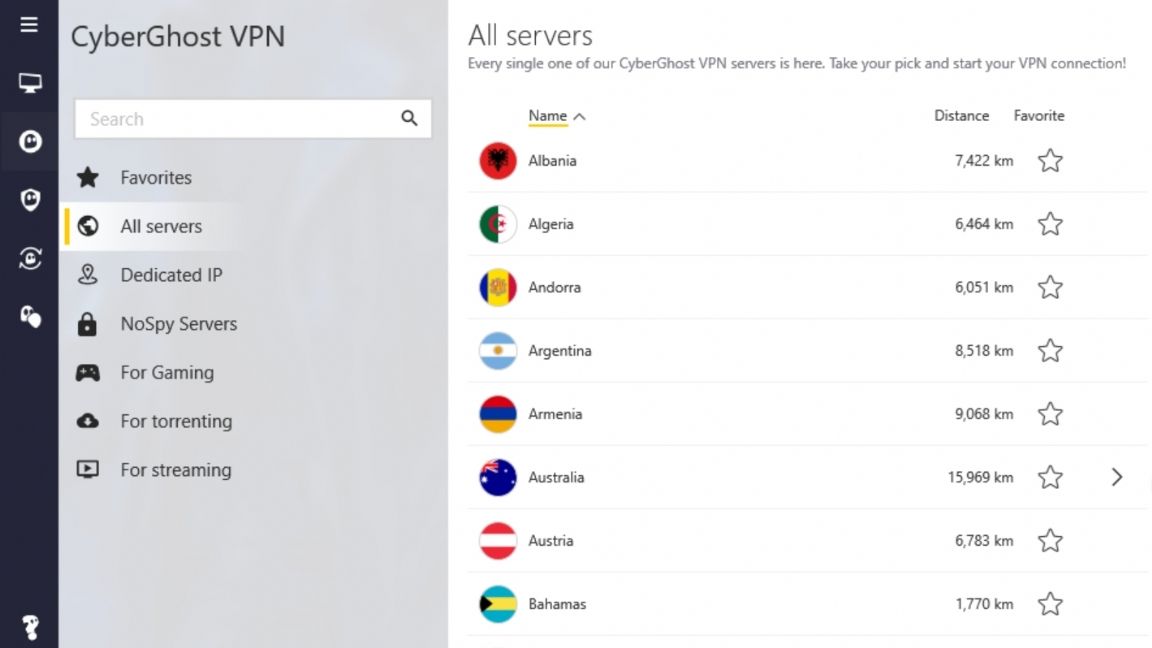1152x648 pixels.
Task: Open the monitor icon in sidebar
Action: click(x=29, y=83)
